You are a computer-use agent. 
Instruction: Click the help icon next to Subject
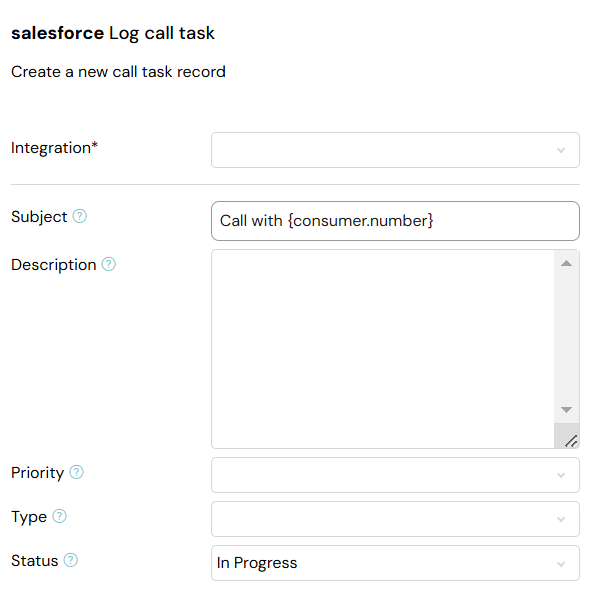pos(80,216)
